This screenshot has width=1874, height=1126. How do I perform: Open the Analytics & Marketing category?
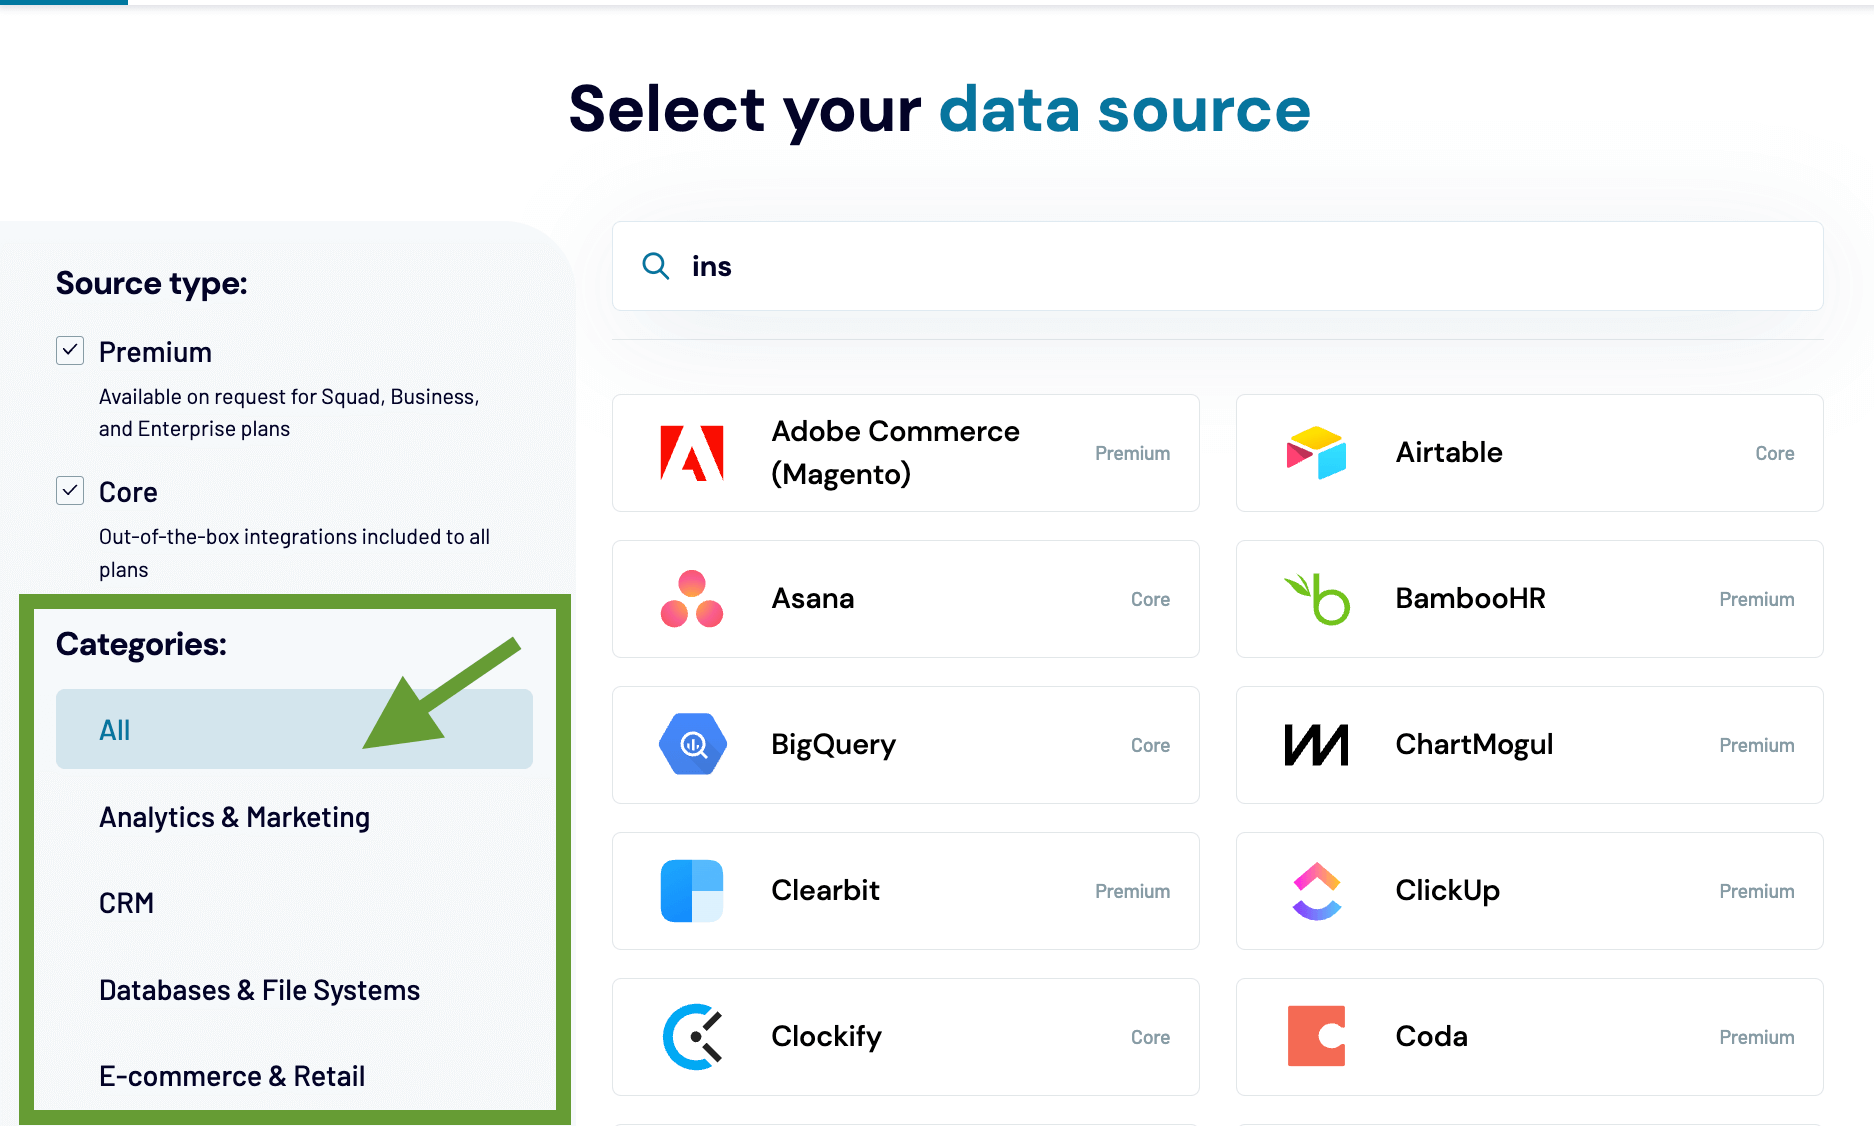pyautogui.click(x=233, y=817)
